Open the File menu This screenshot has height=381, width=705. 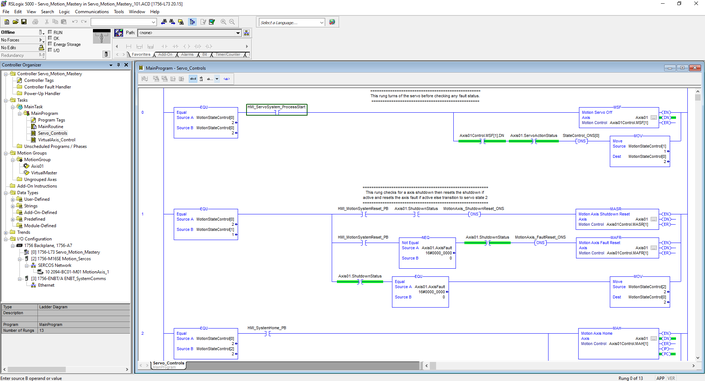(6, 12)
